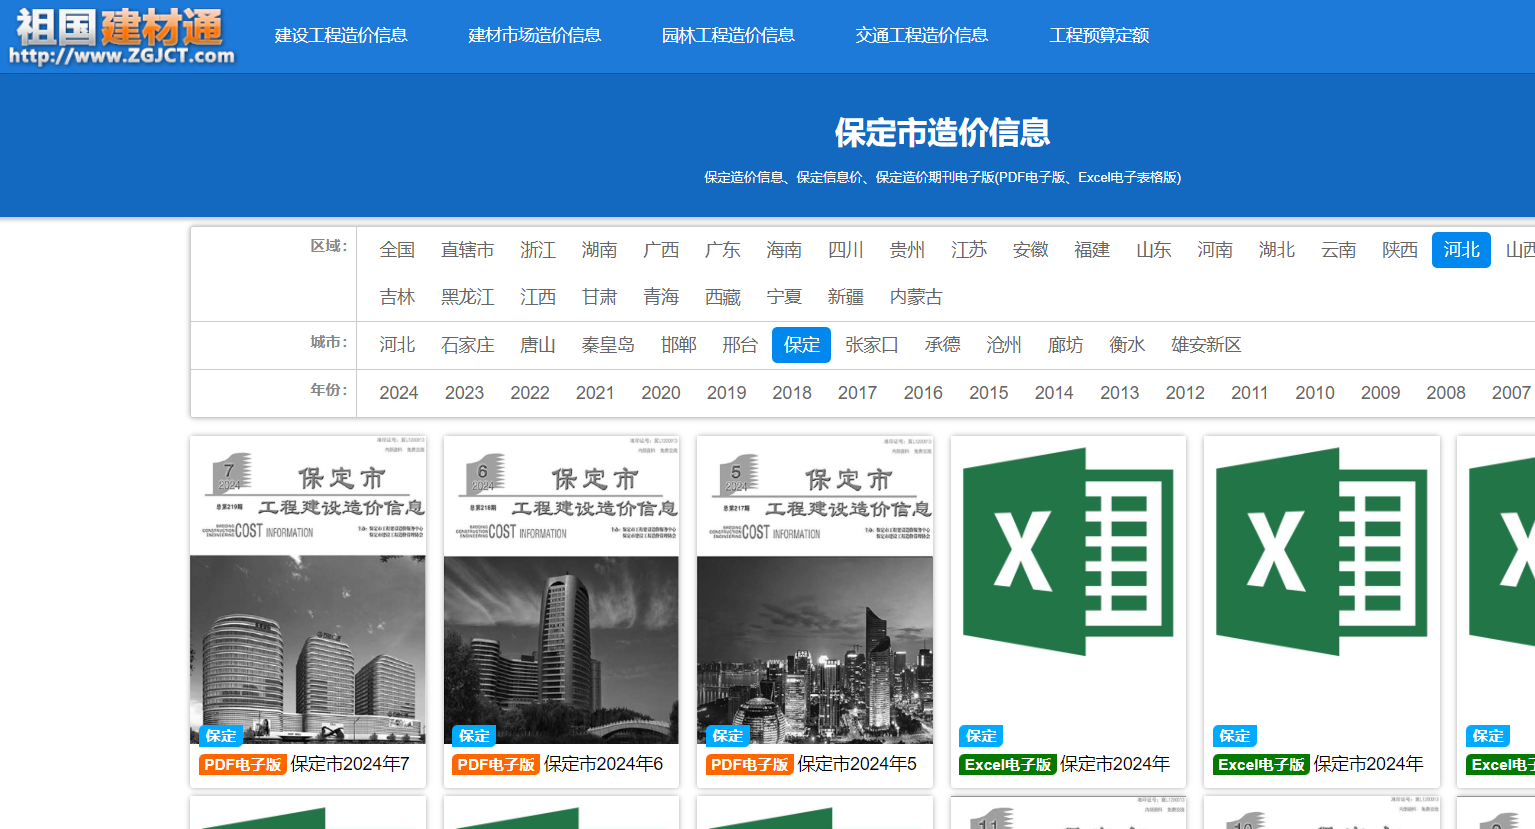Click 保定 tag on first Excel card
1535x829 pixels.
981,736
